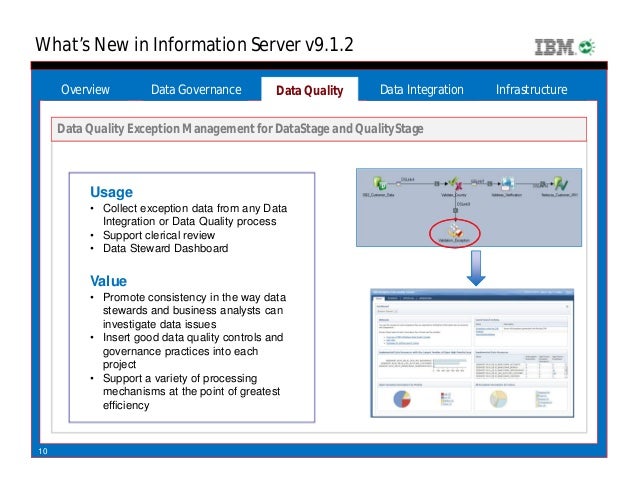Go to the Data Integration tab
This screenshot has width=638, height=493.
click(422, 89)
